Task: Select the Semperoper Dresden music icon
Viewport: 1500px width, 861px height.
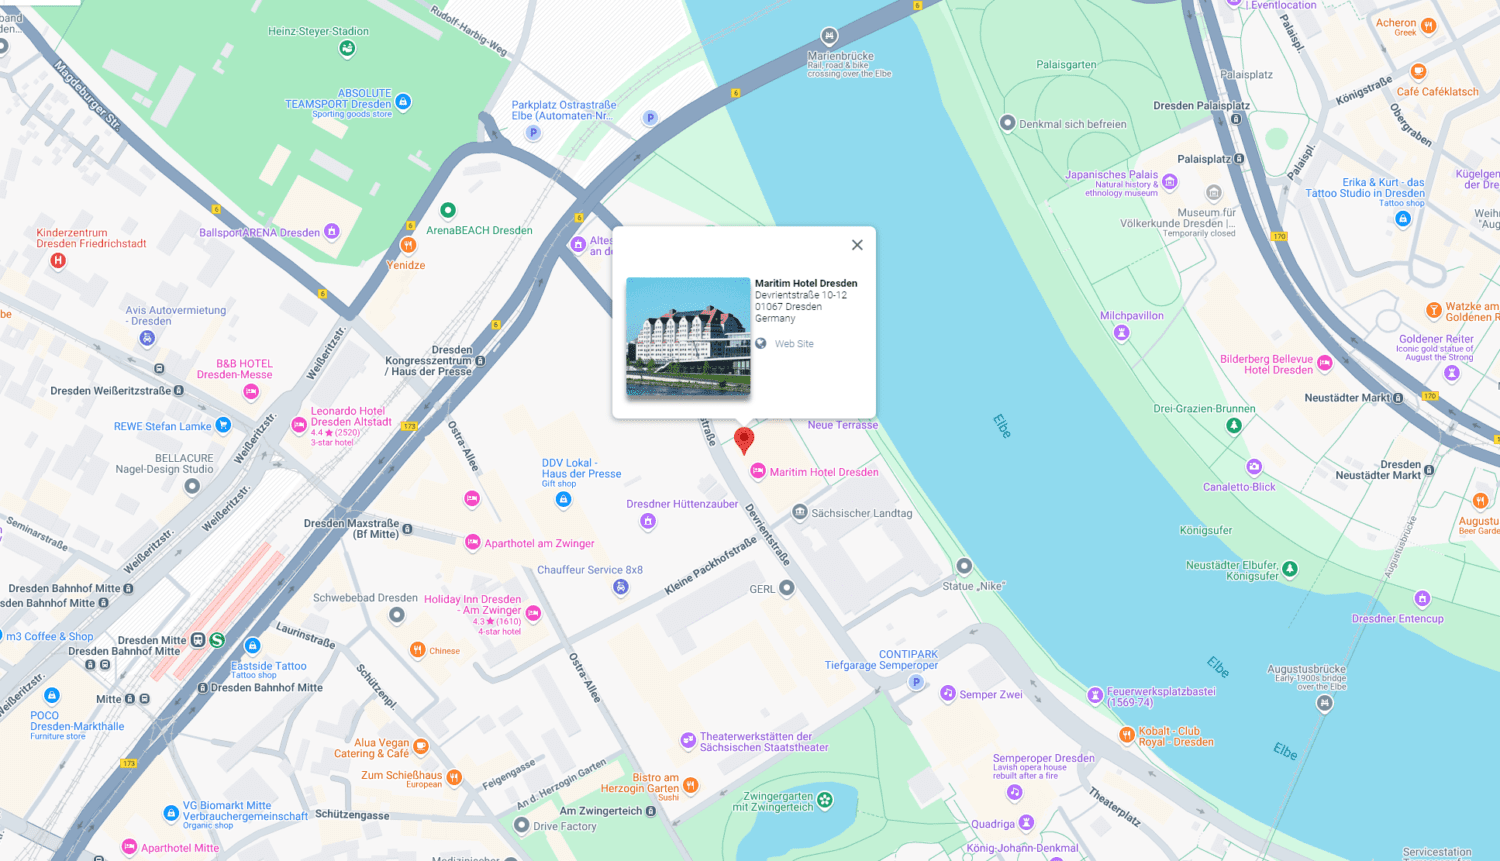Action: [x=1015, y=792]
